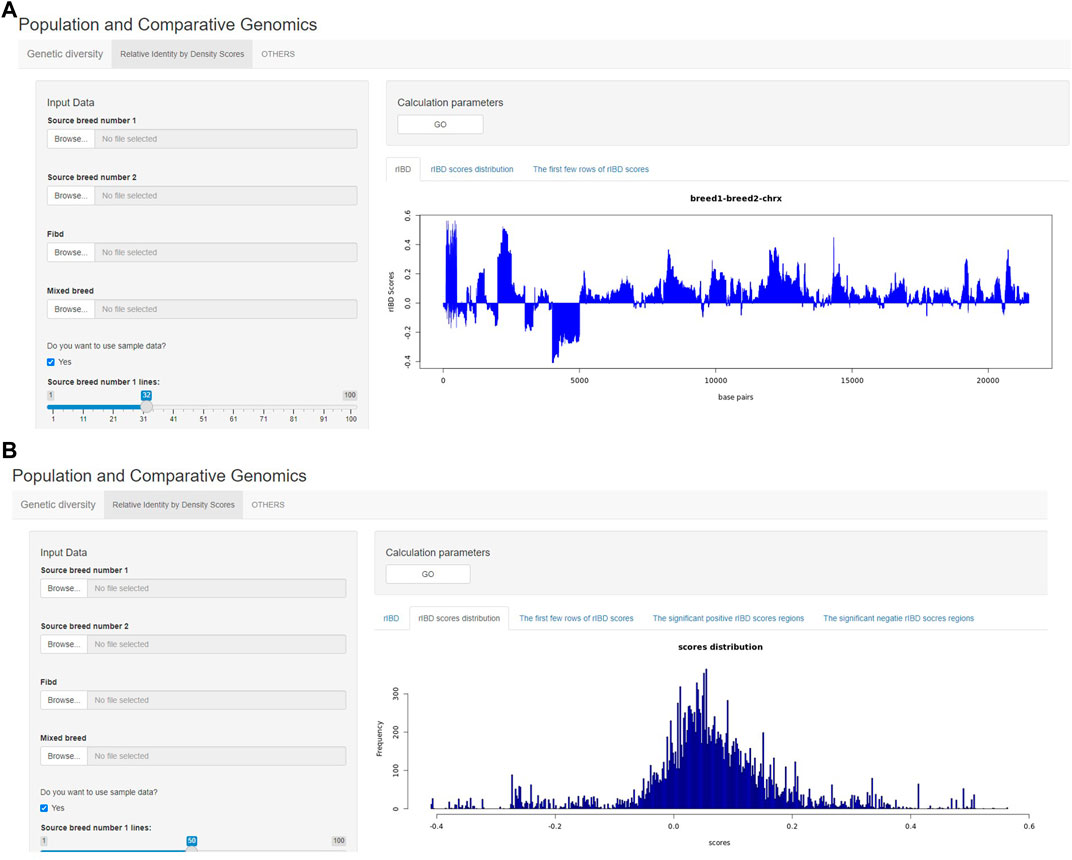
Task: Click the Source breed number 2 file field, panel B
Action: pos(217,644)
